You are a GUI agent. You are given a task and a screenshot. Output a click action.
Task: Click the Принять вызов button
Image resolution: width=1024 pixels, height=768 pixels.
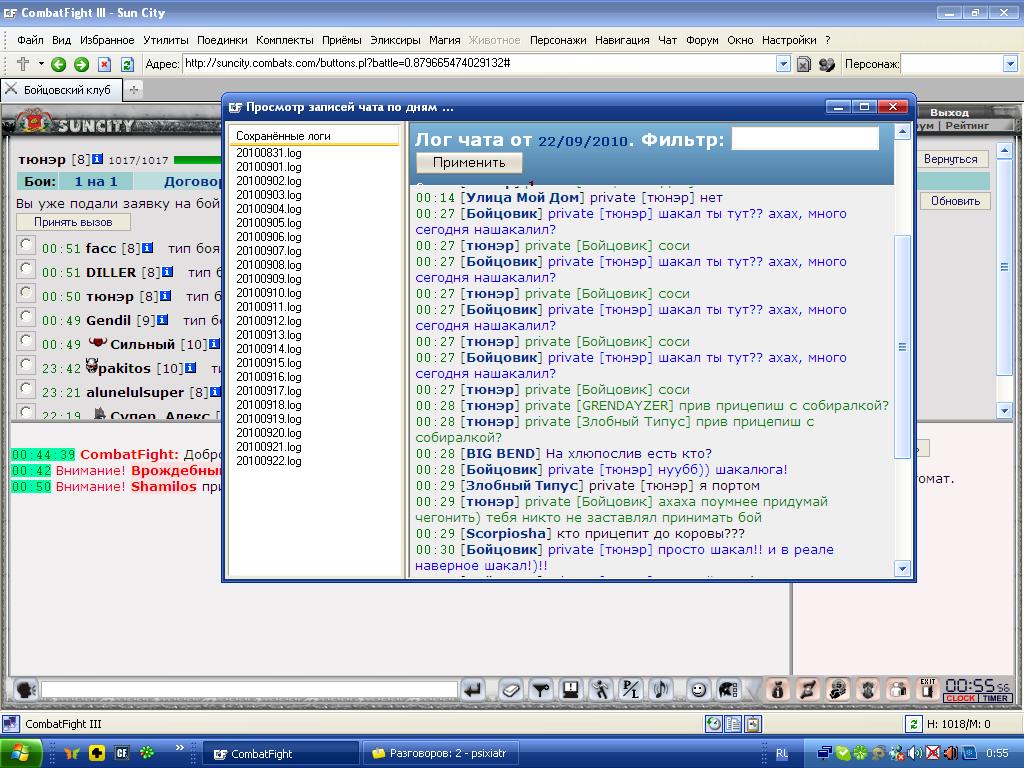point(73,222)
